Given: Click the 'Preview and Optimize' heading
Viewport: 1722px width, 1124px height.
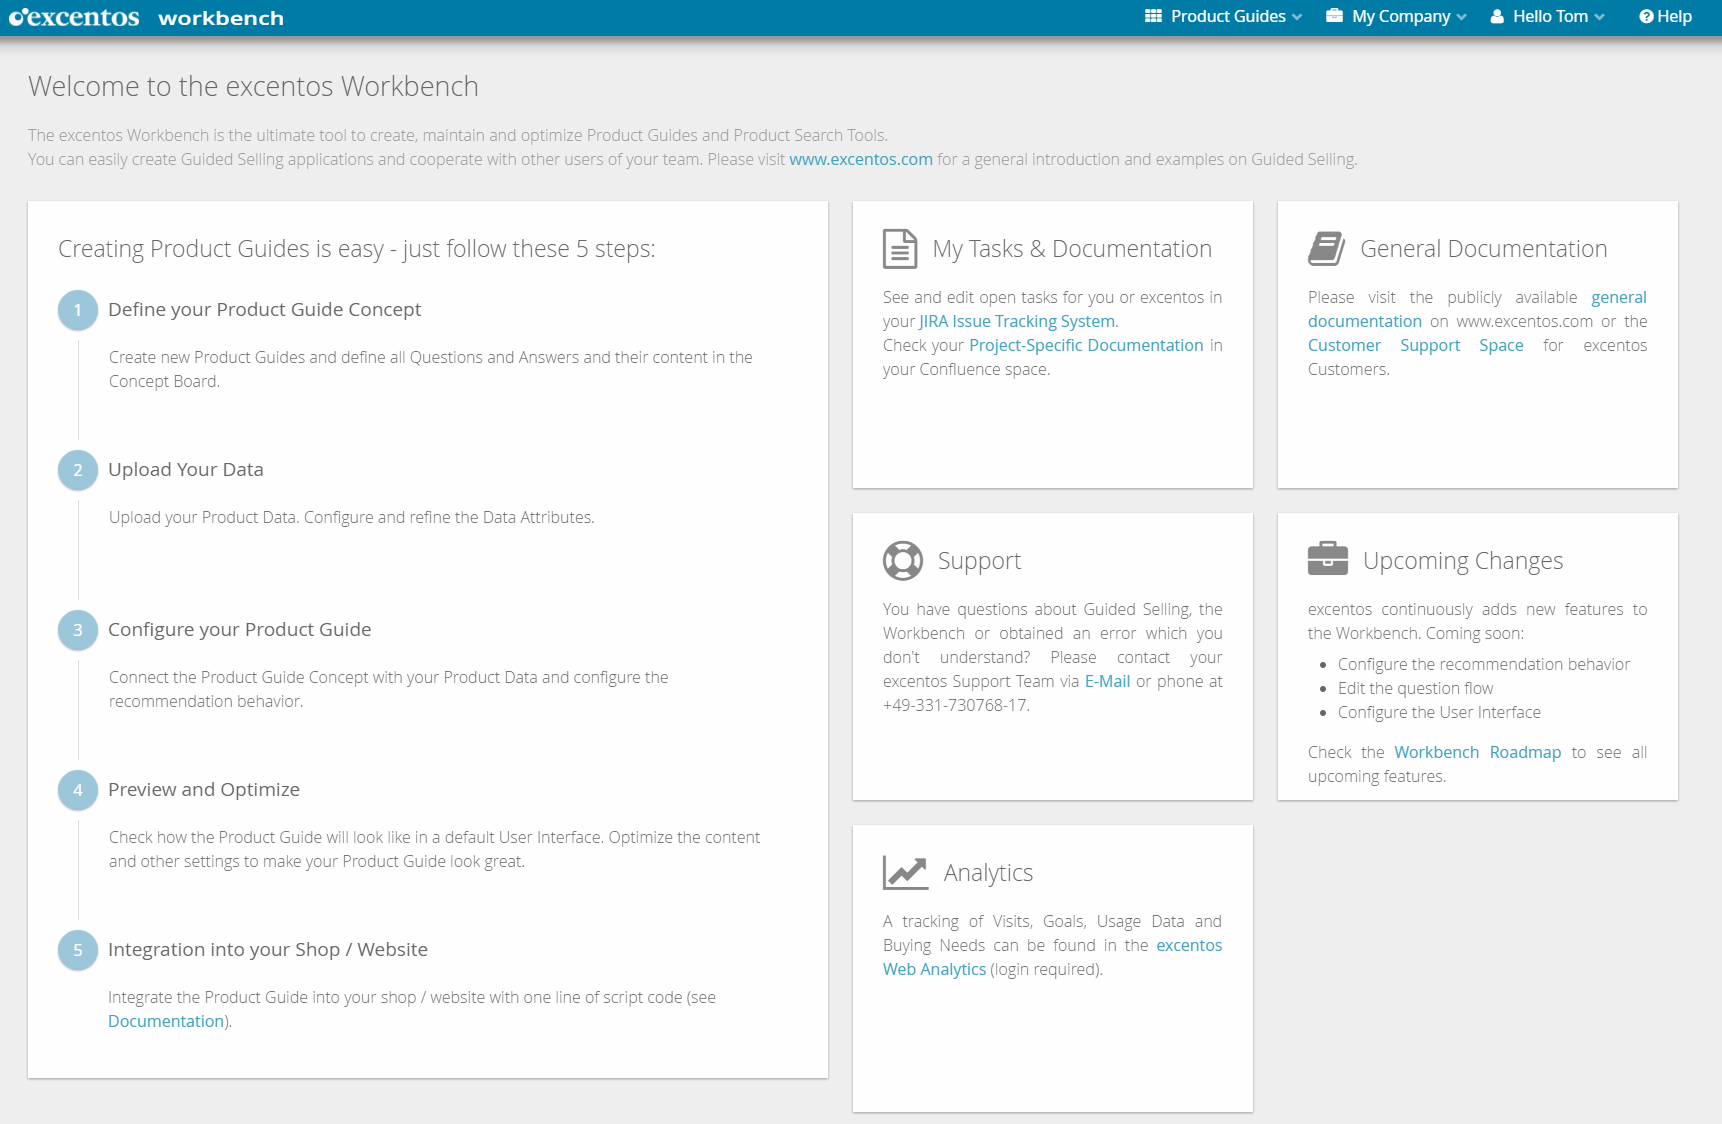Looking at the screenshot, I should point(204,789).
